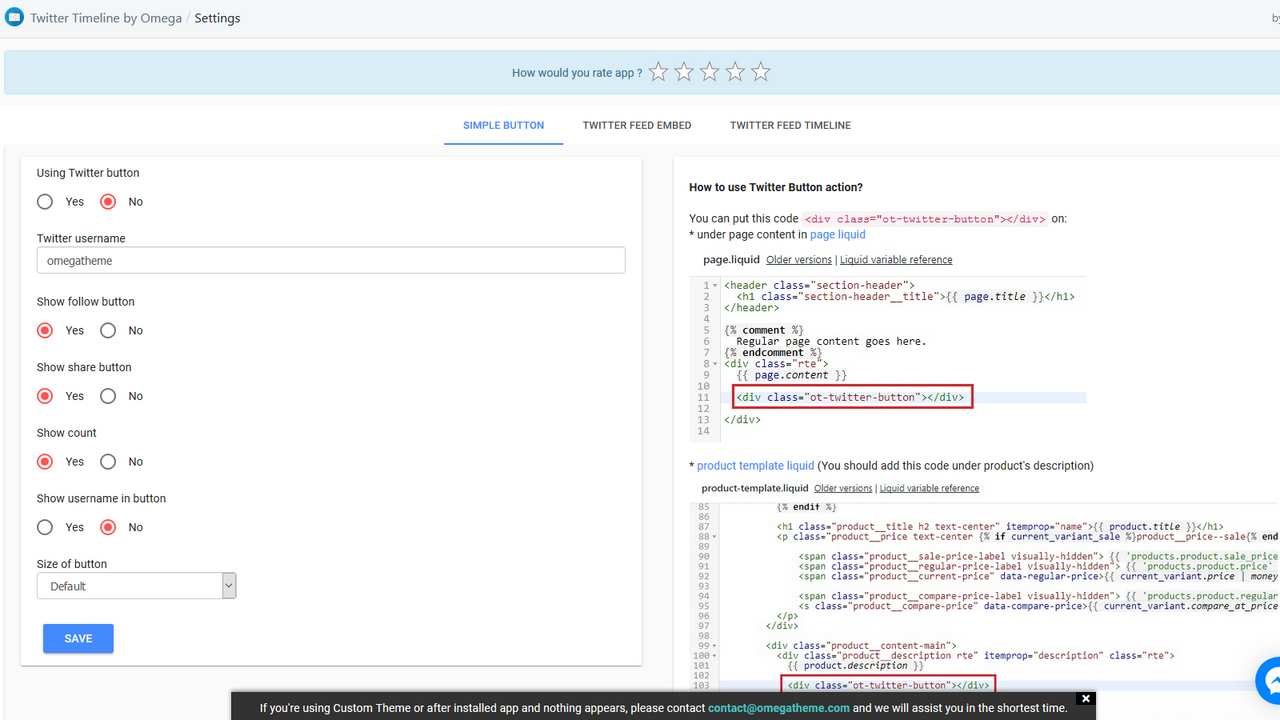Screen dimensions: 1280x720
Task: Select Yes for Using Twitter button
Action: point(45,202)
